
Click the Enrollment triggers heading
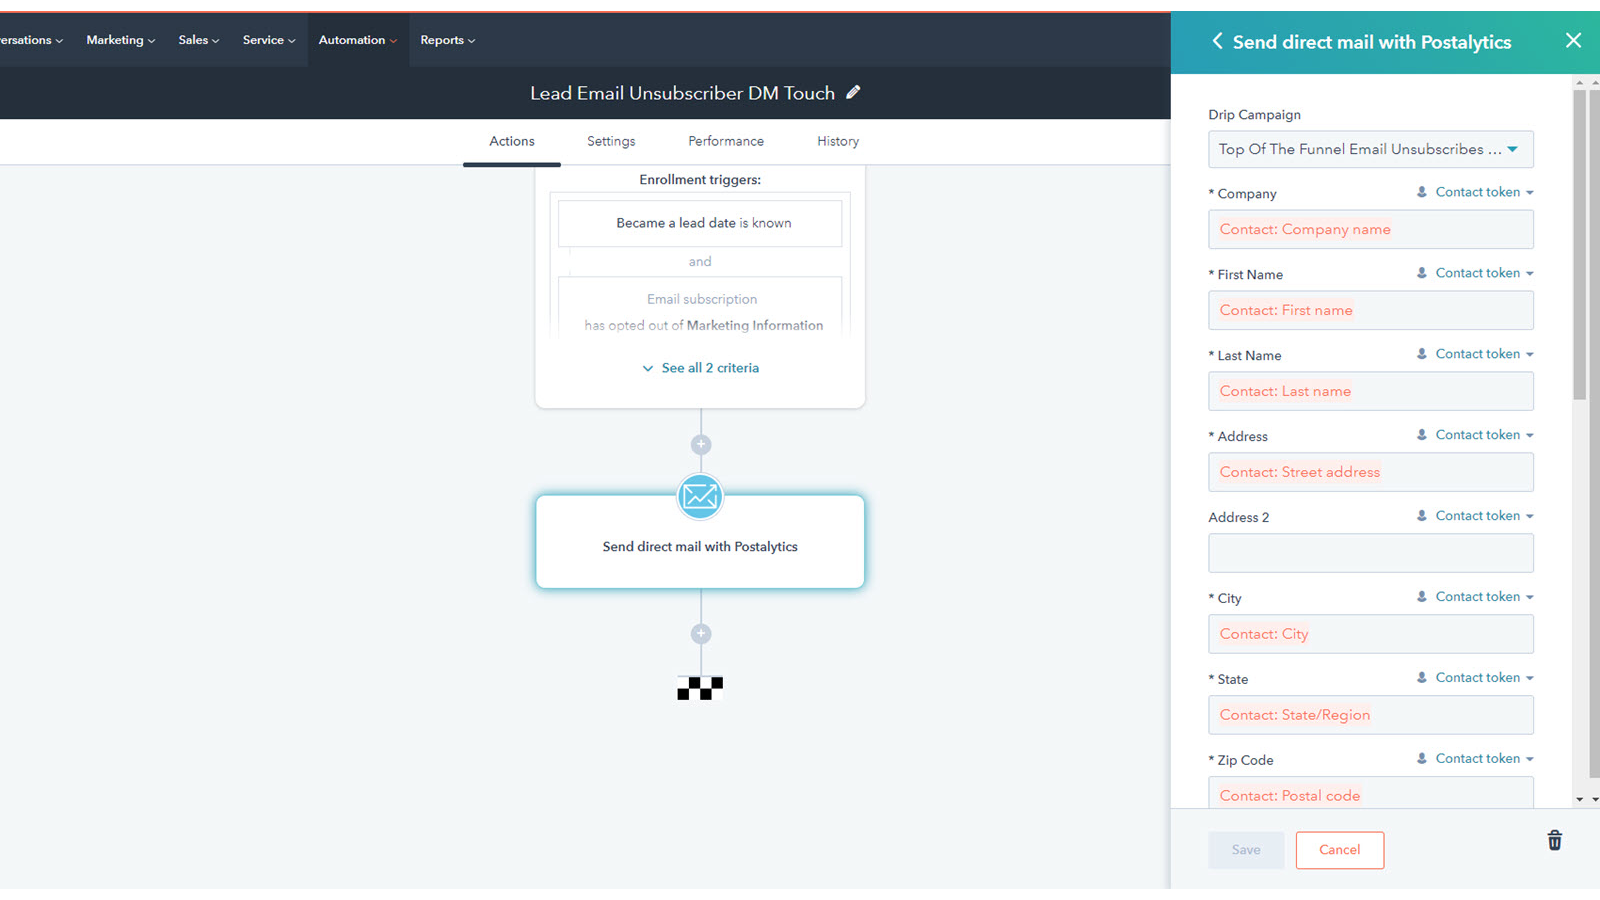point(700,180)
